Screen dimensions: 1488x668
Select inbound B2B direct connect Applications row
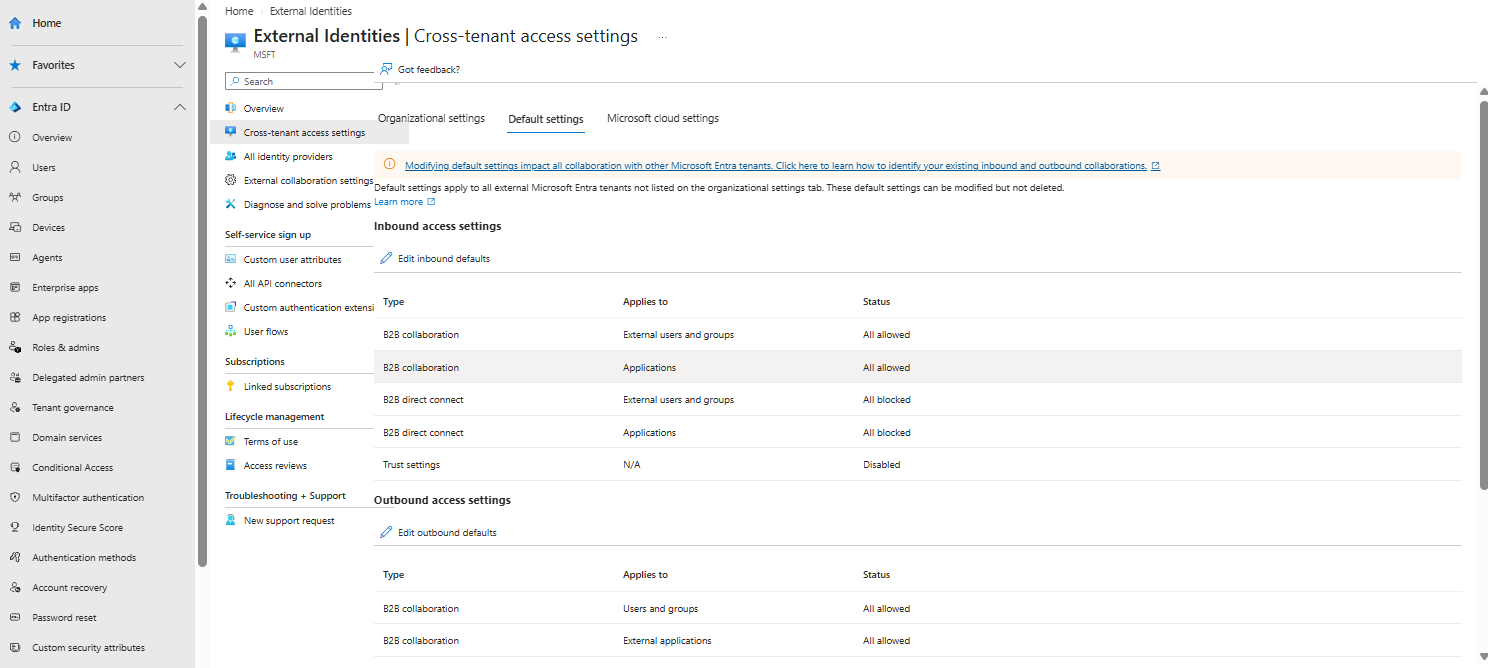coord(918,432)
